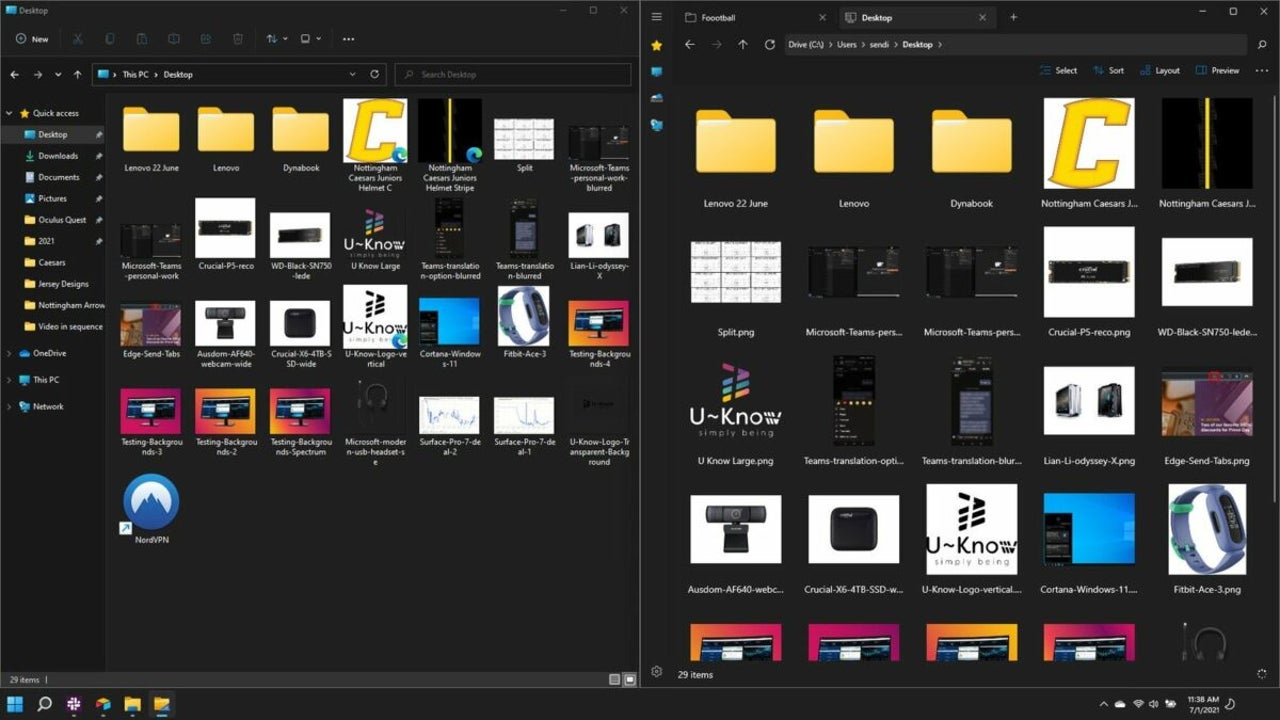Select the Cut icon in Explorer toolbar
Screen dimensions: 1280x720
pos(76,39)
